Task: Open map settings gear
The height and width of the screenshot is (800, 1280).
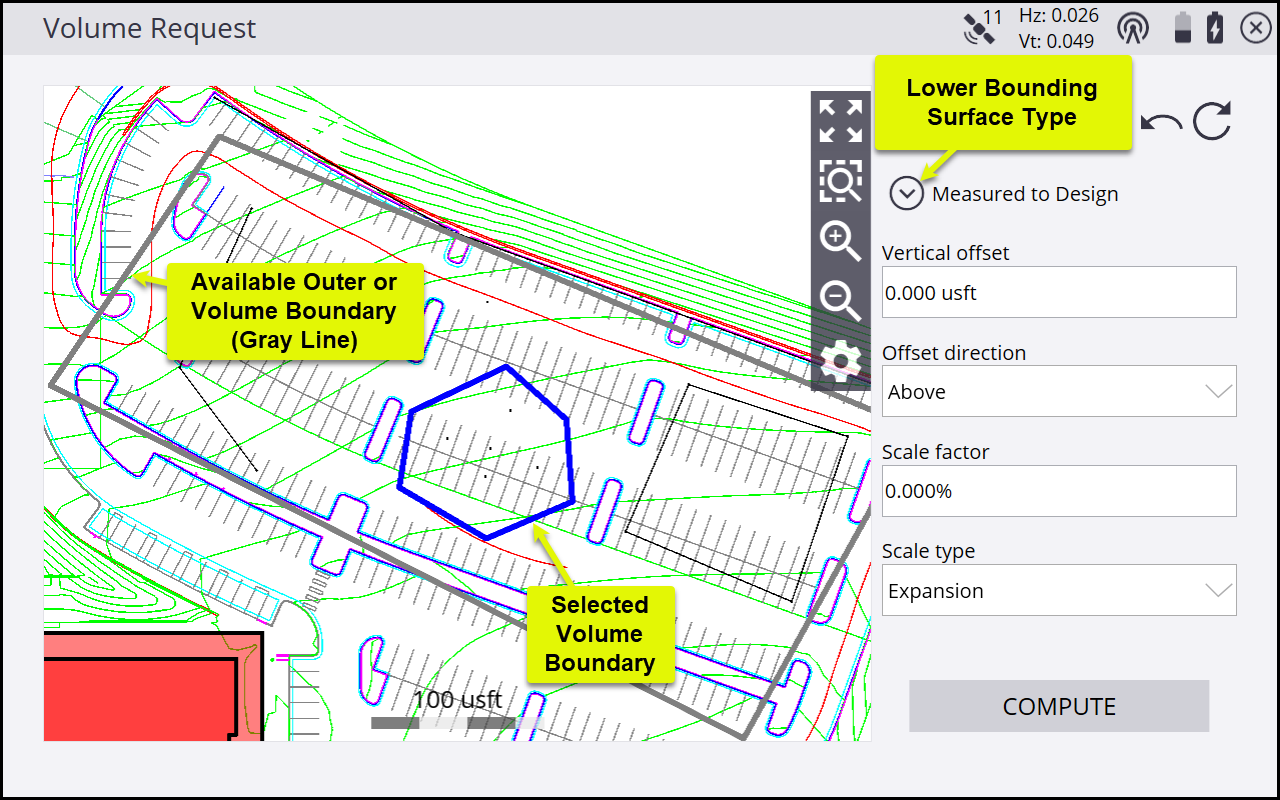Action: 840,361
